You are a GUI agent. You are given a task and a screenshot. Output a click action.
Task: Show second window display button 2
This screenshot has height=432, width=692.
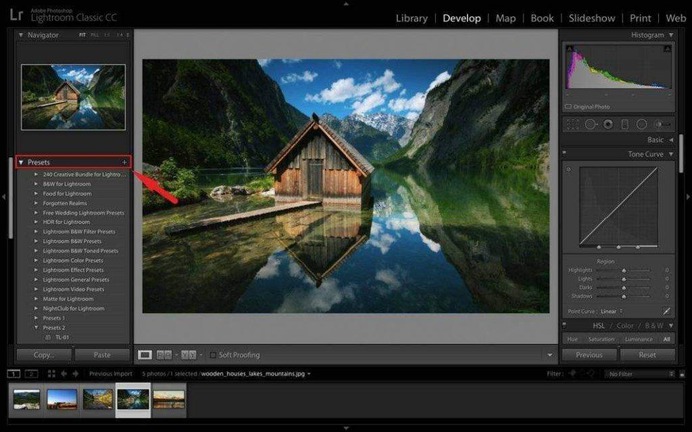click(31, 374)
